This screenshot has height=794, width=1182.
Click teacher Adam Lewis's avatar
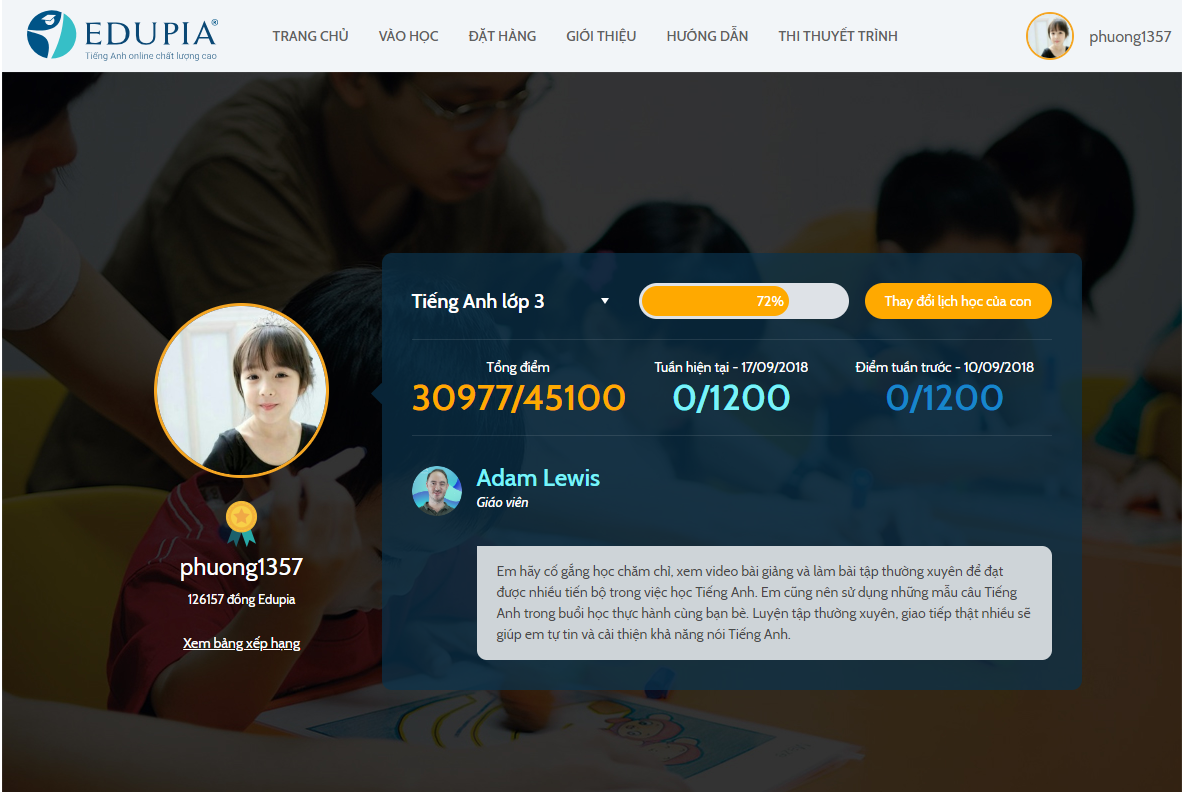[436, 490]
